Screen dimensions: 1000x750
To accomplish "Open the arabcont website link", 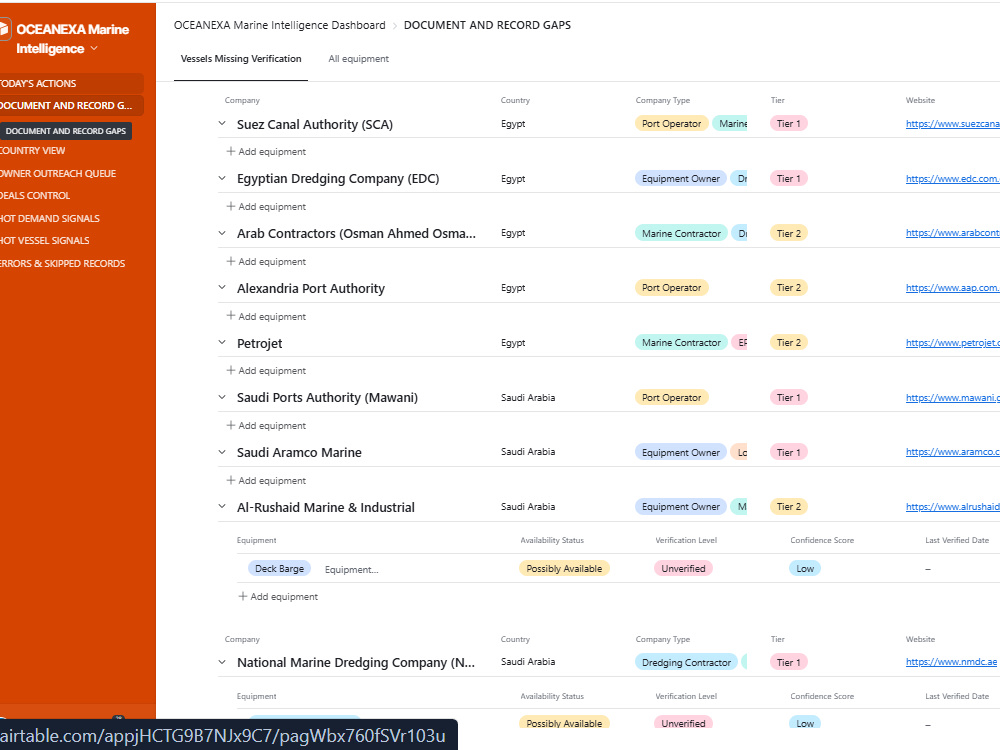I will click(x=953, y=233).
